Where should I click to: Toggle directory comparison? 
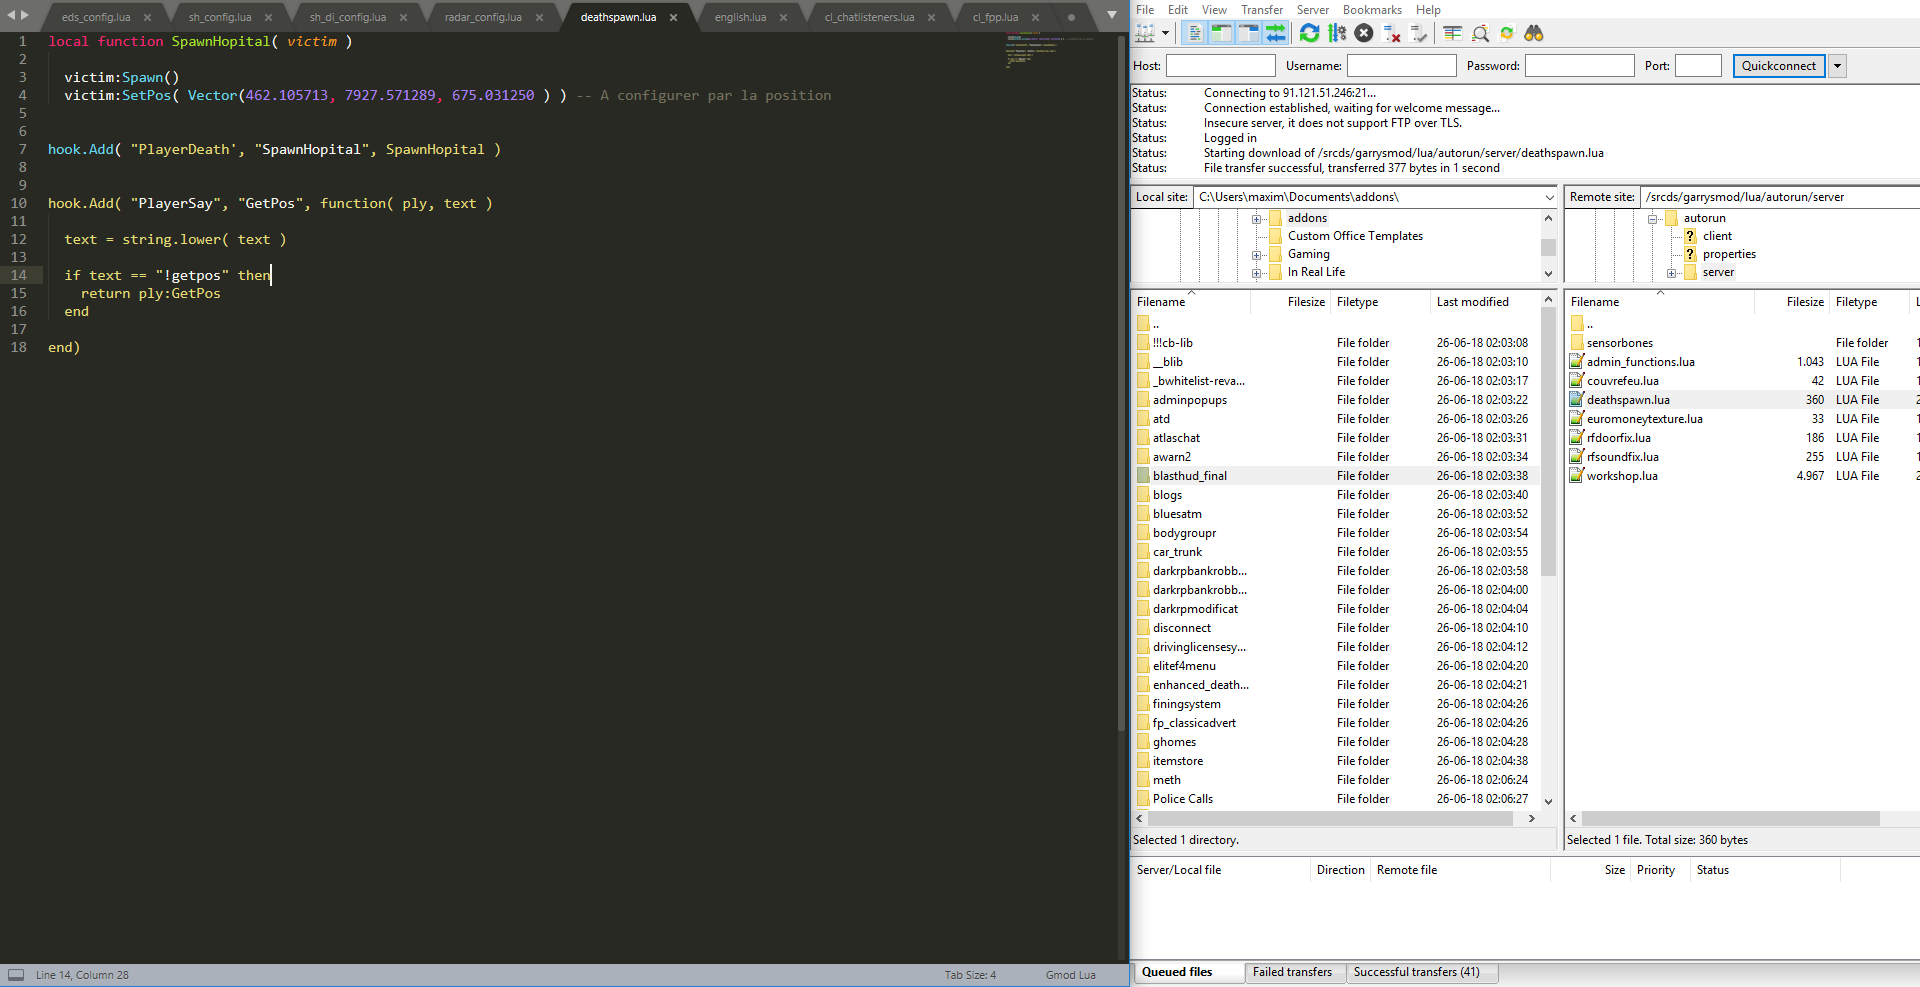1480,34
